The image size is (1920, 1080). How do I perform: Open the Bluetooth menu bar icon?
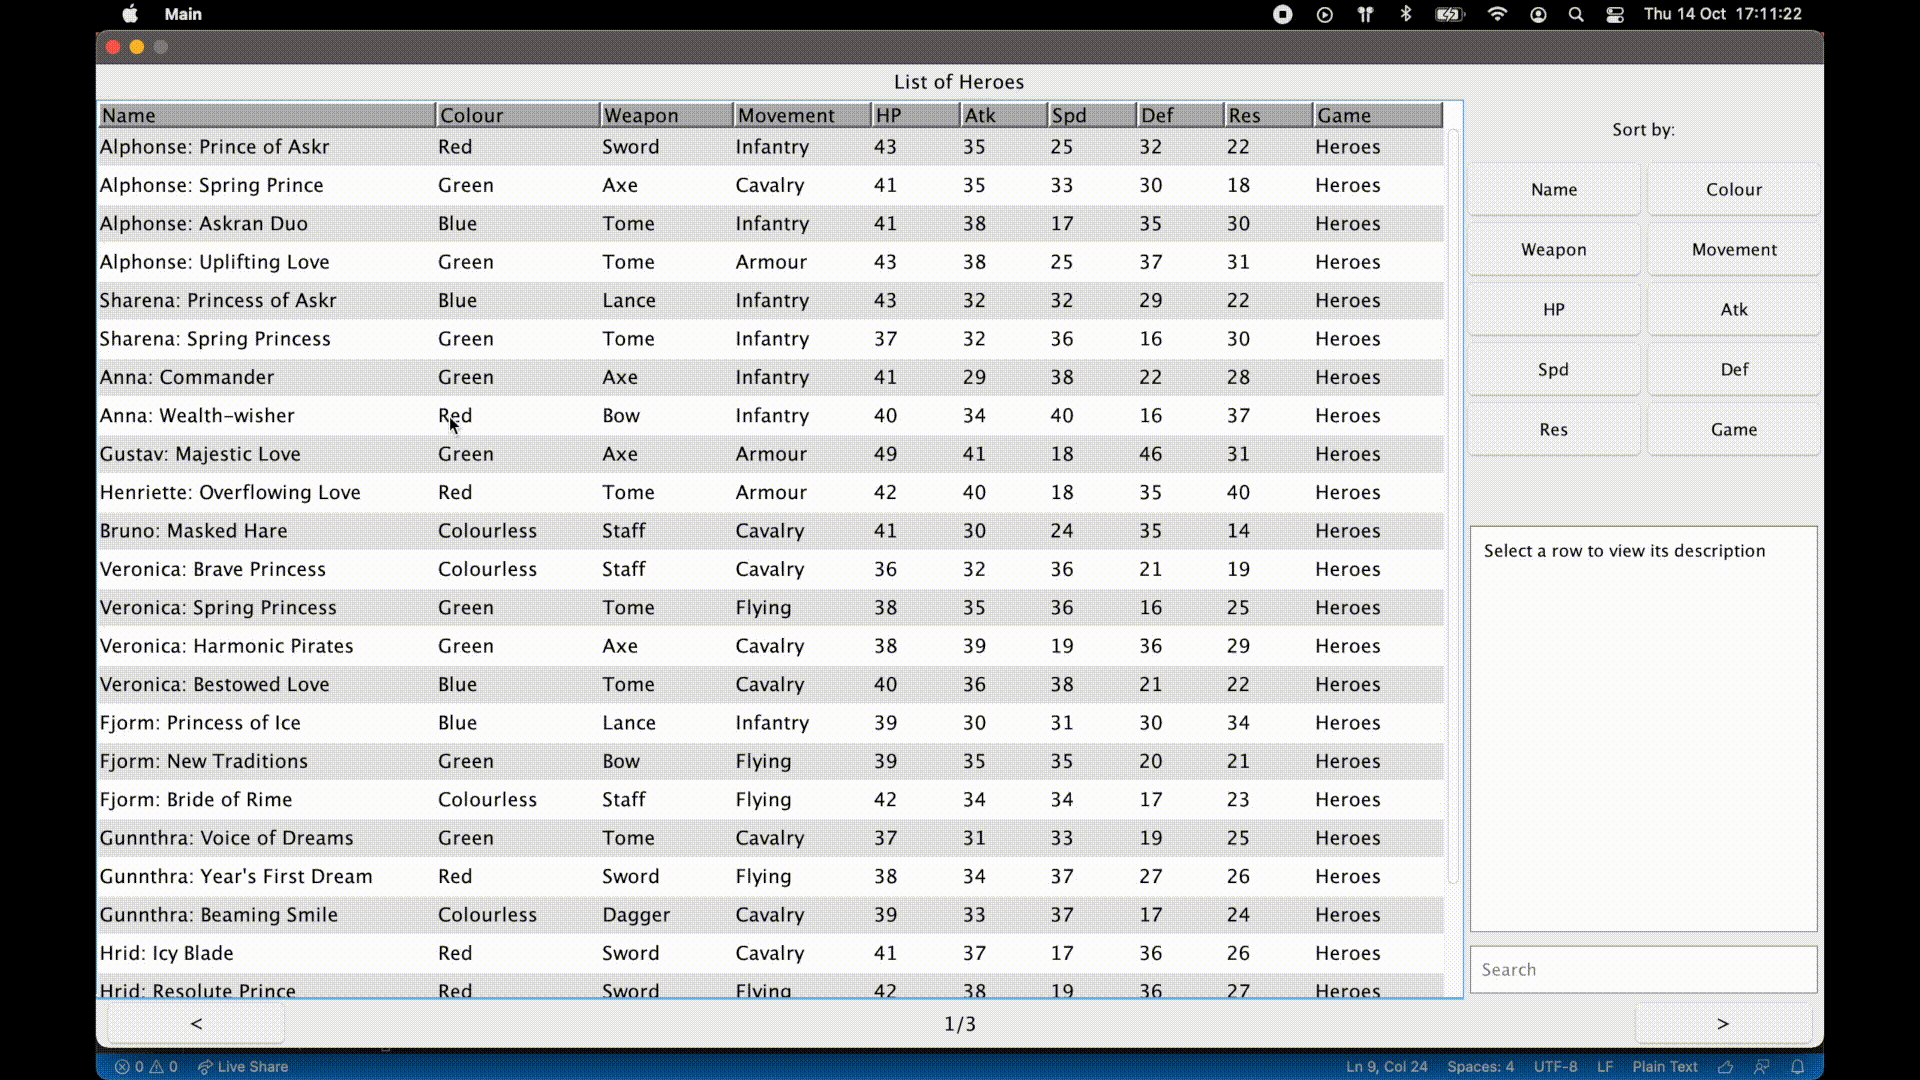(x=1406, y=14)
